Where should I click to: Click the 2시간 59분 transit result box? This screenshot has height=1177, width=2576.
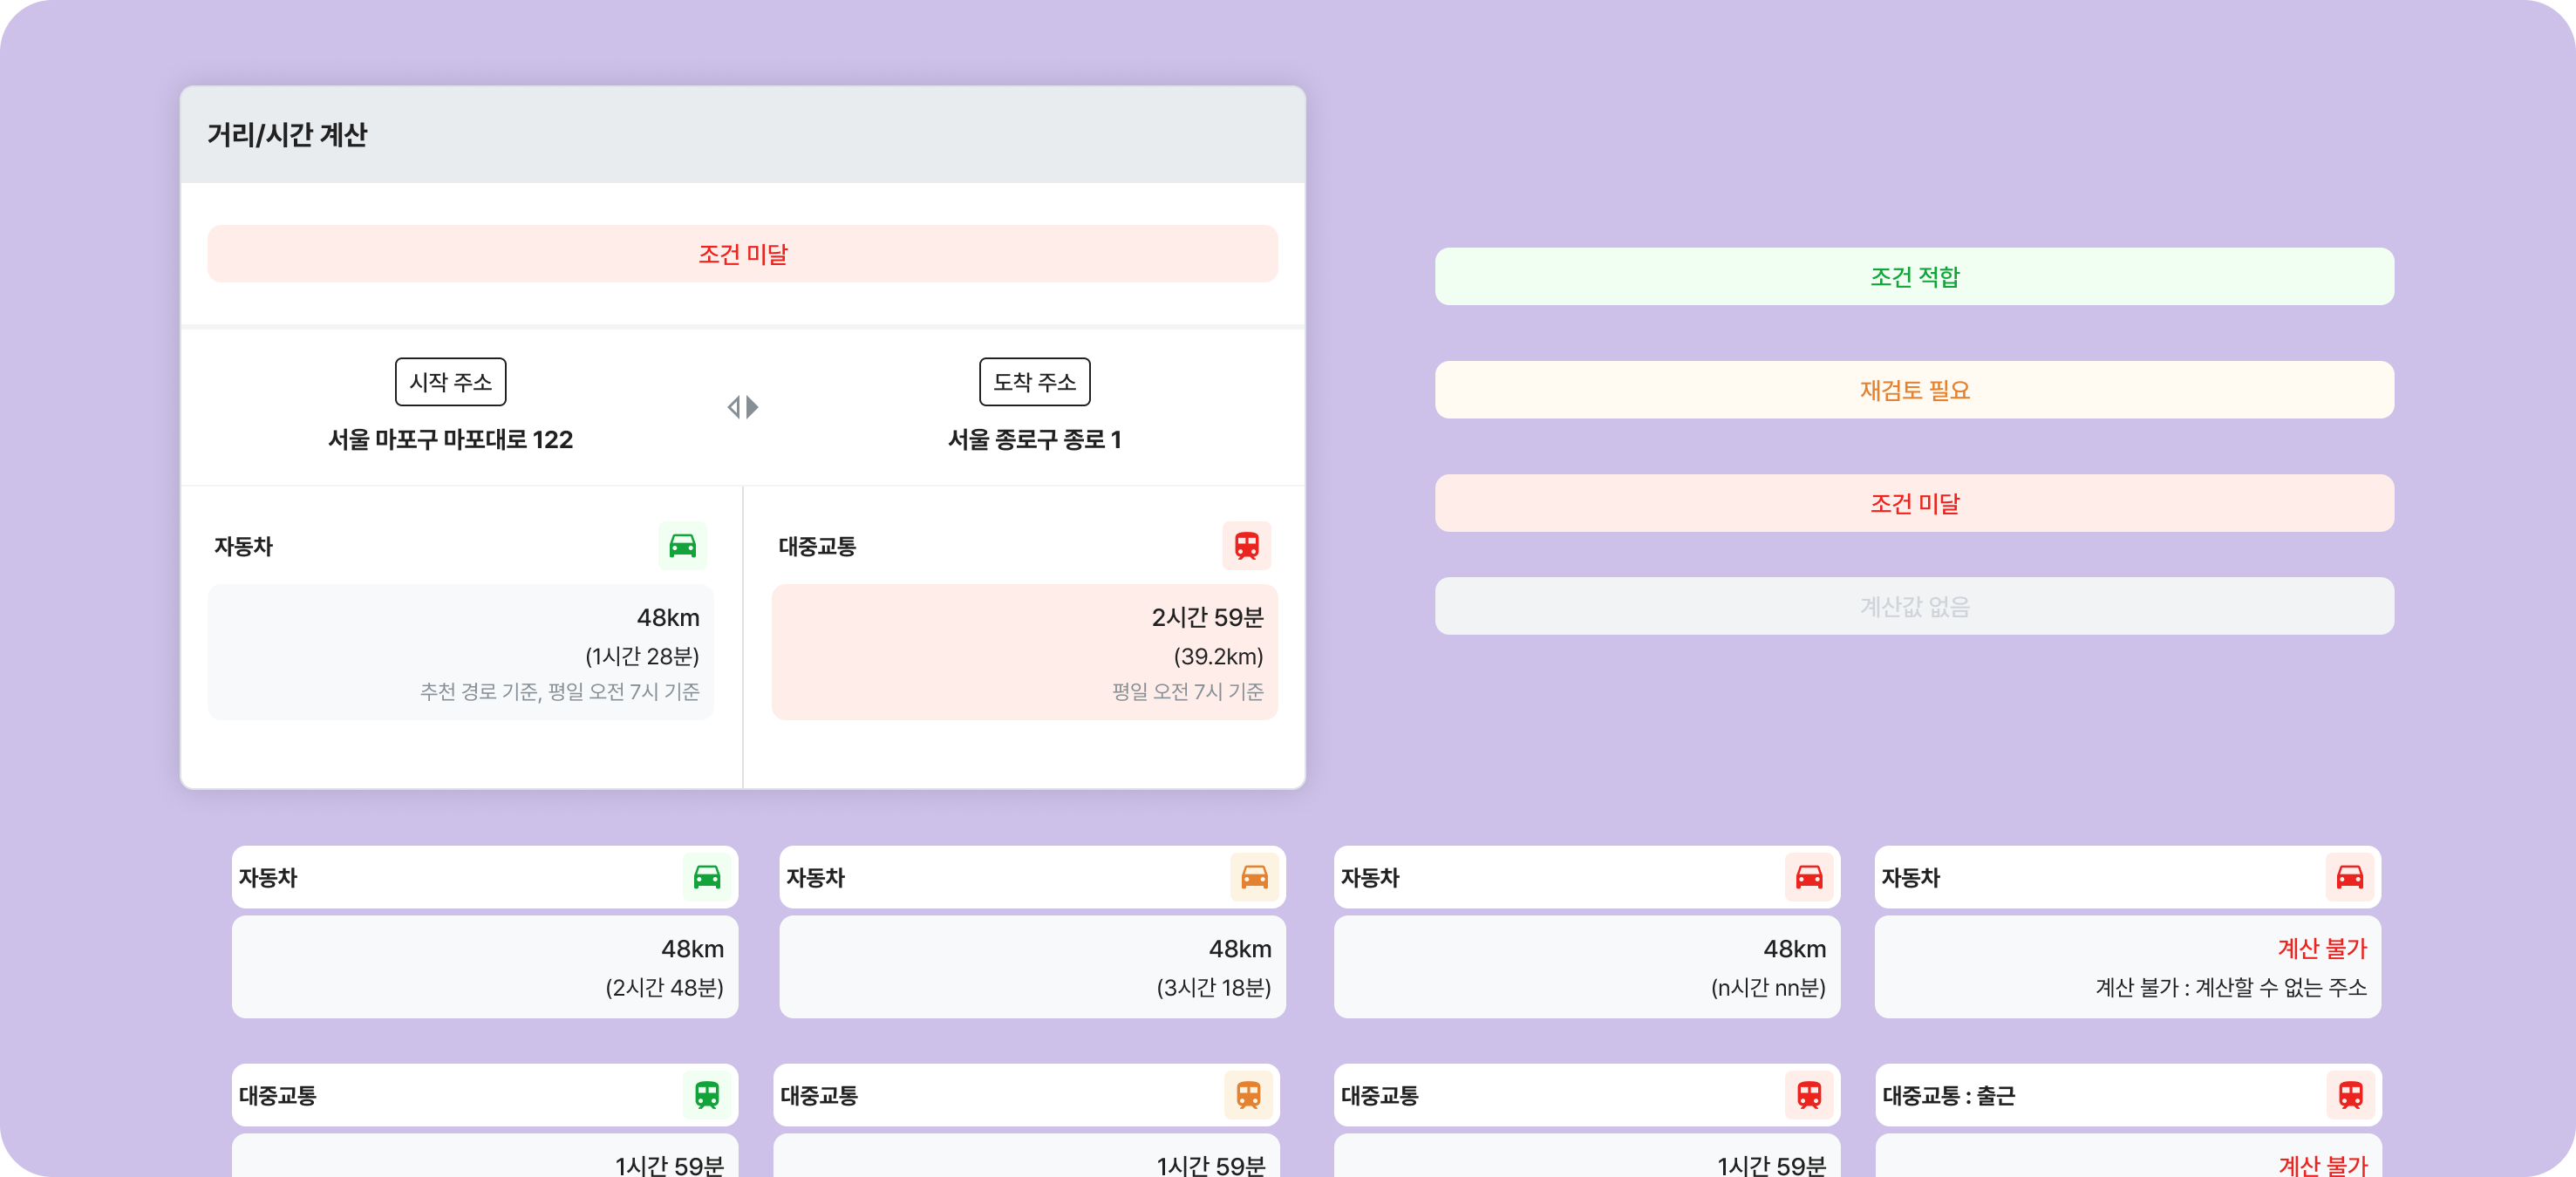pos(1024,652)
